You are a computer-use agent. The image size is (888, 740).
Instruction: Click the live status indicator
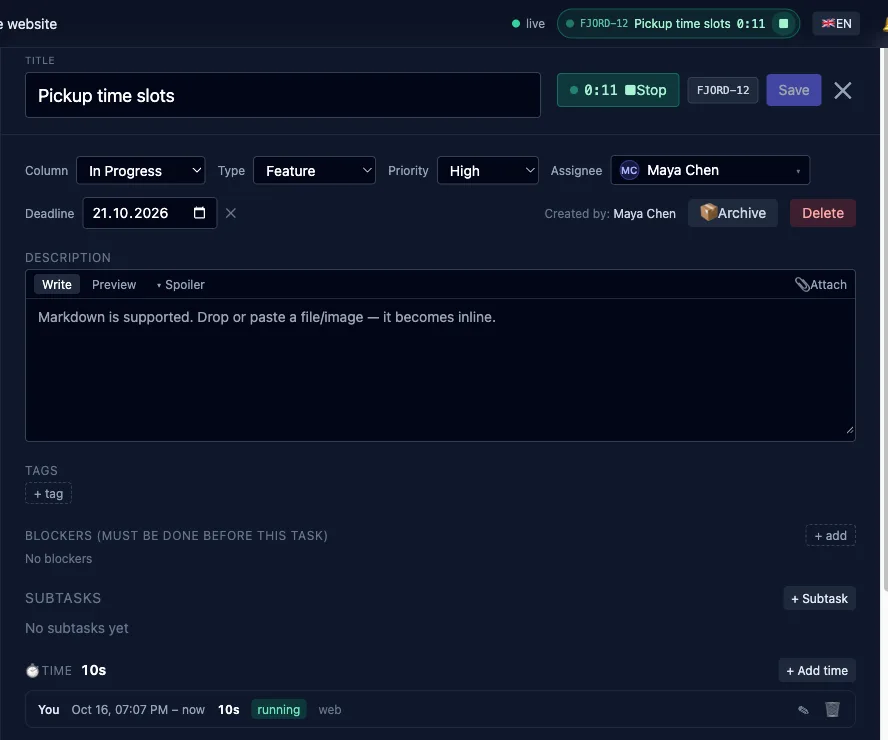528,24
